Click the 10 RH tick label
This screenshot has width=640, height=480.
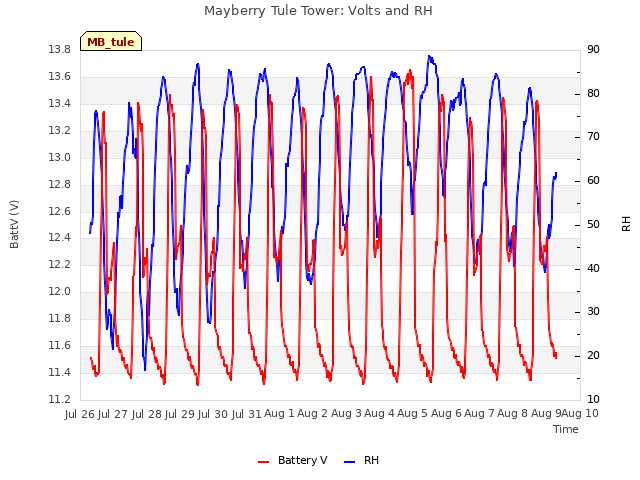pos(593,400)
